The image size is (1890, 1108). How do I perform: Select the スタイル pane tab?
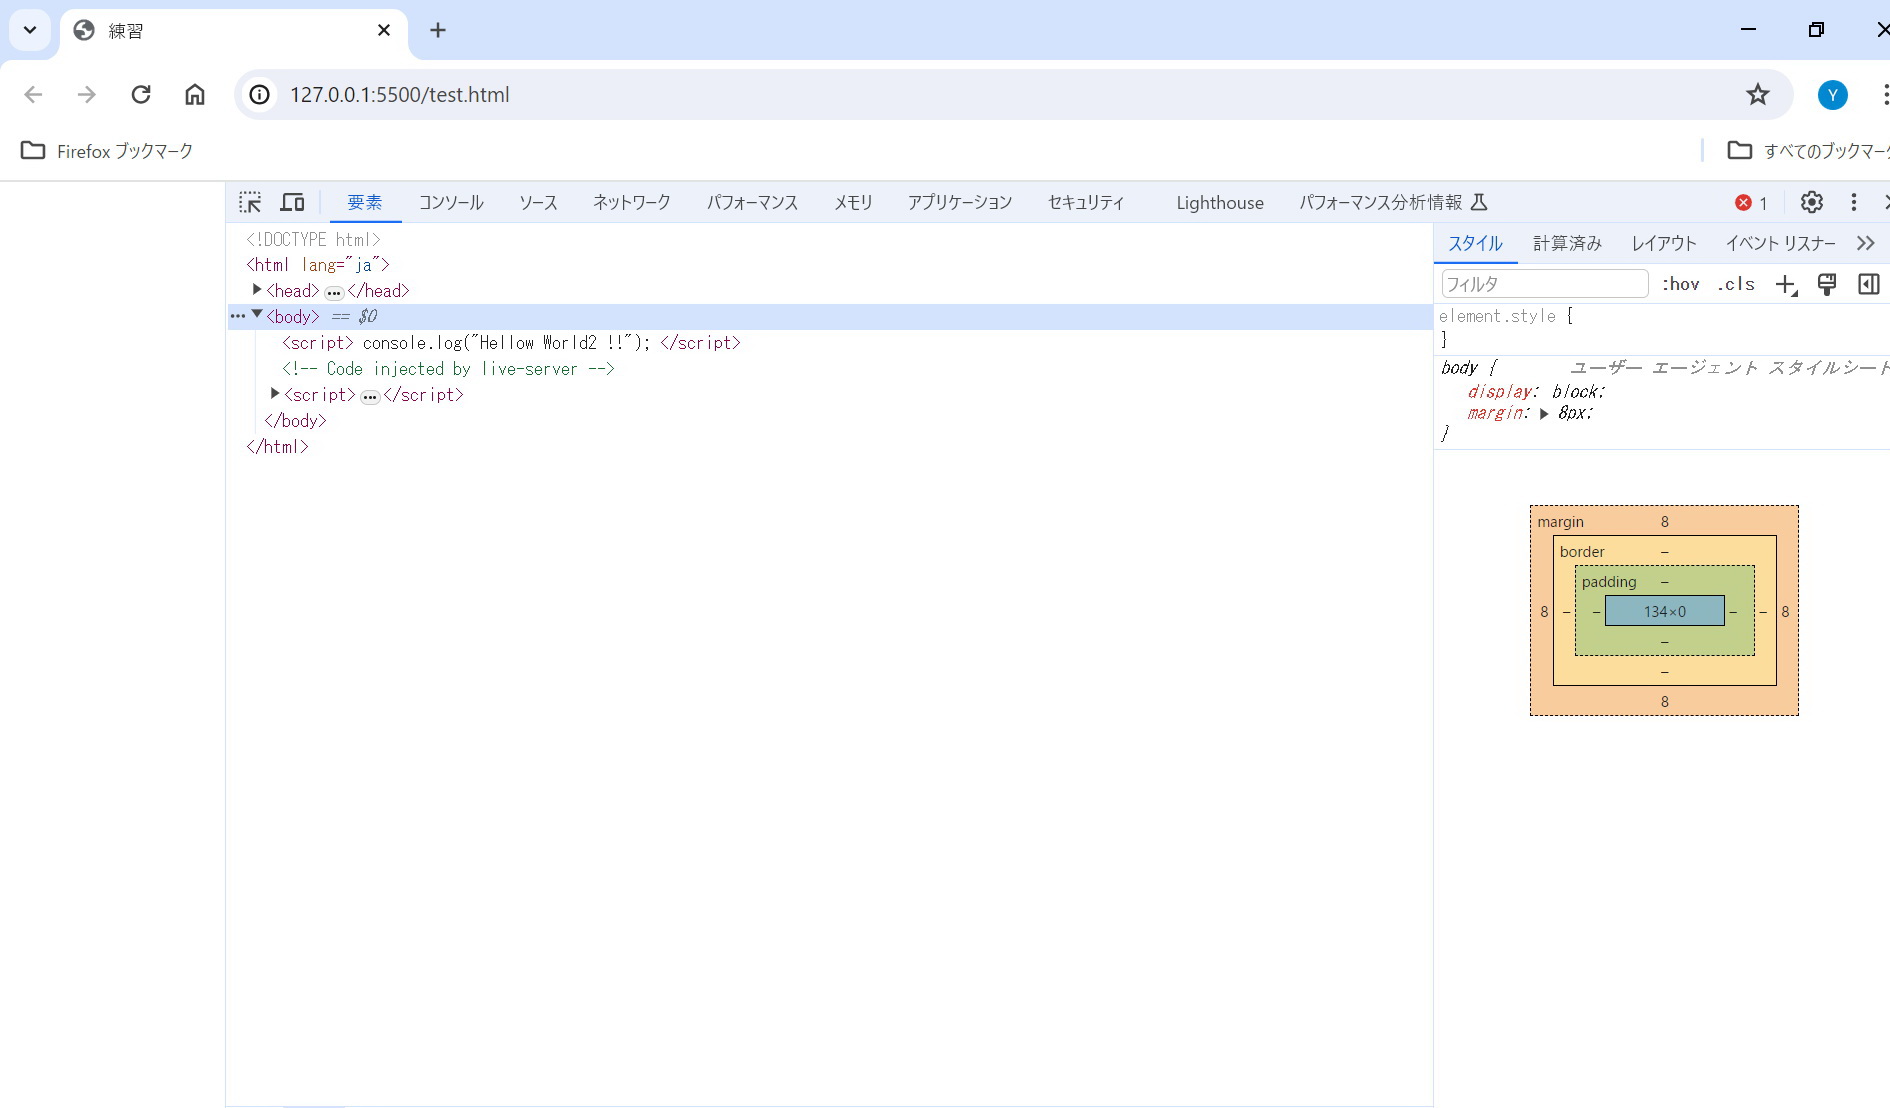[x=1476, y=243]
